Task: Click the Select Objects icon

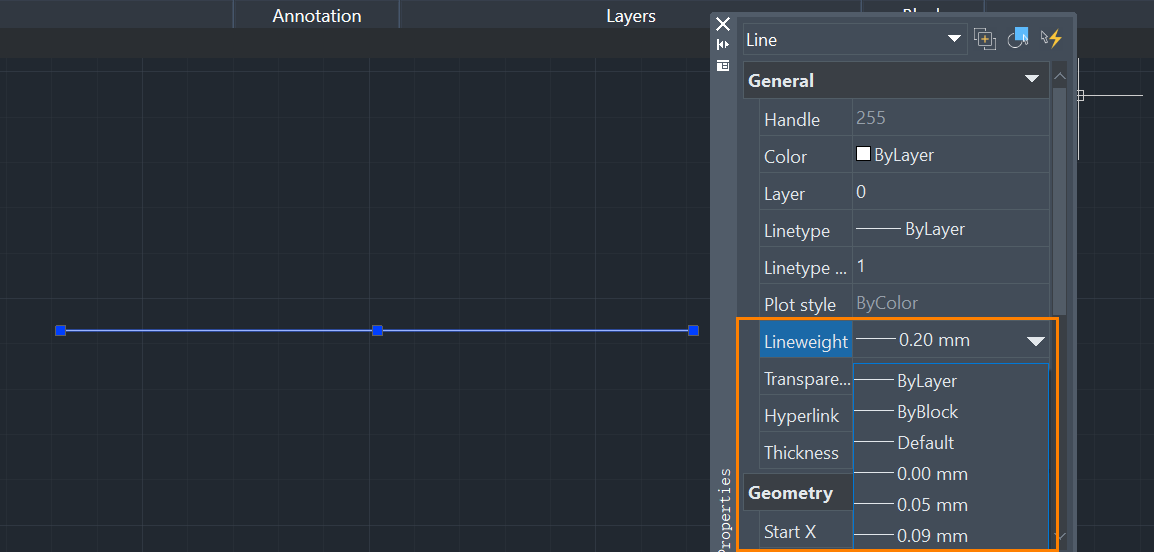Action: point(1018,39)
